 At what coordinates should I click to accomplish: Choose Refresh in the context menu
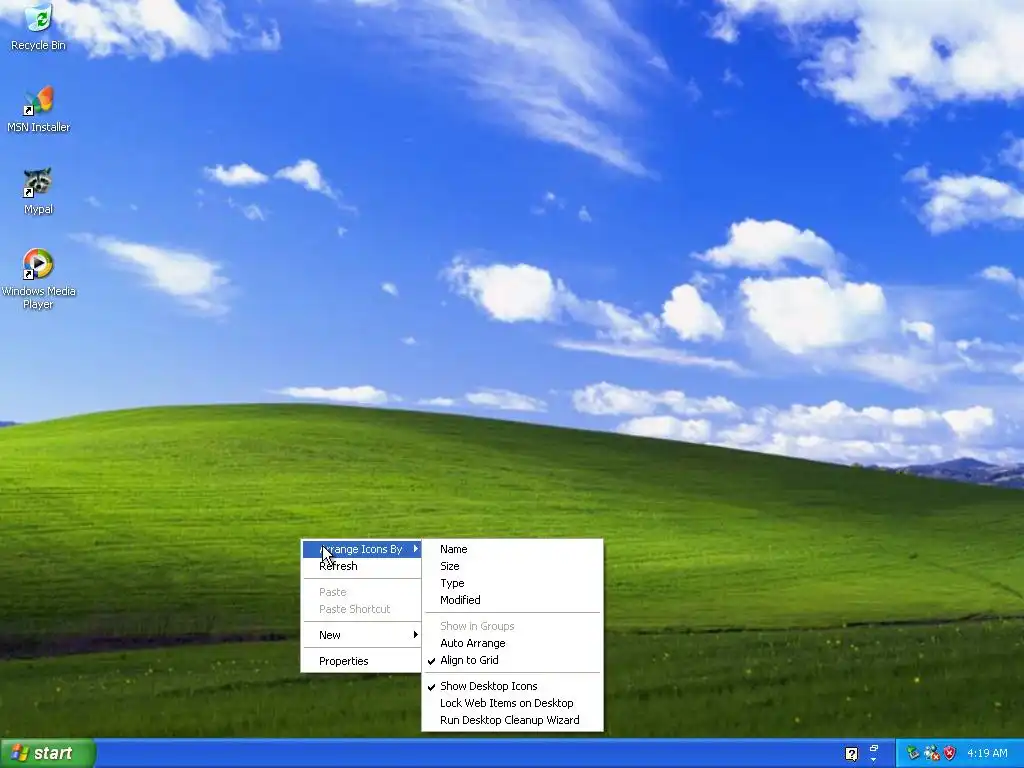[361, 566]
